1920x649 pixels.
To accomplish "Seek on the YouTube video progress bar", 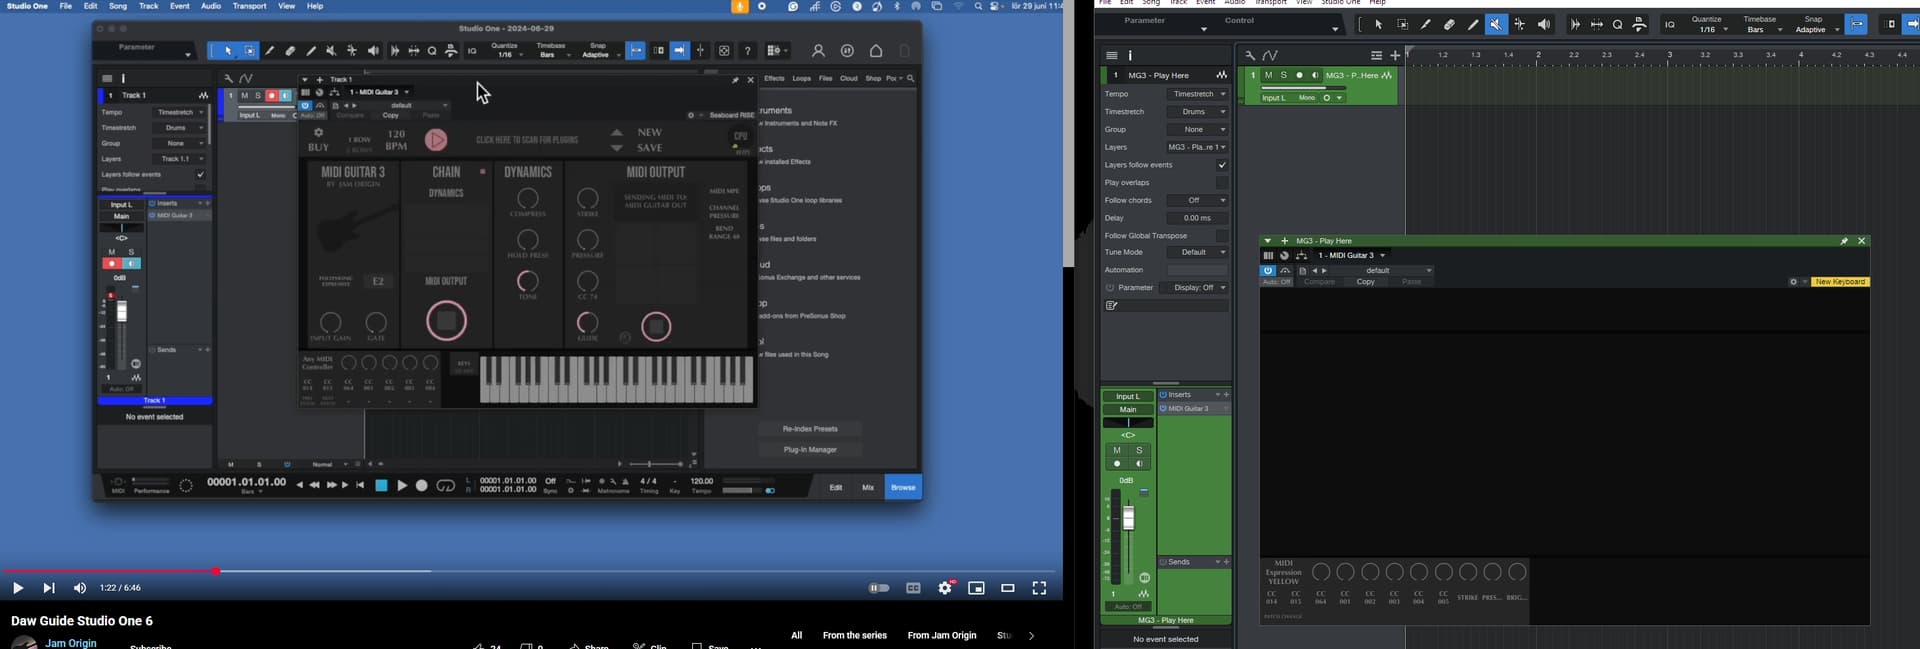I will click(x=530, y=571).
